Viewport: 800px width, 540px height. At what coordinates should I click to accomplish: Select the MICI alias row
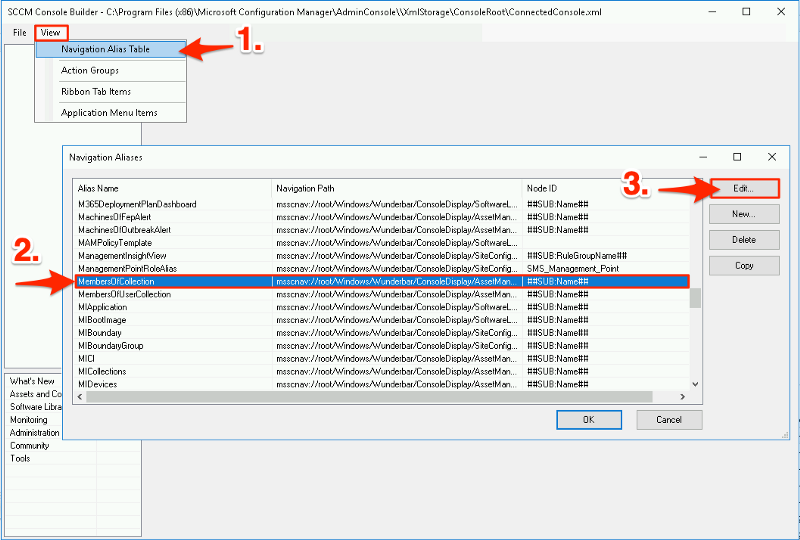[382, 358]
